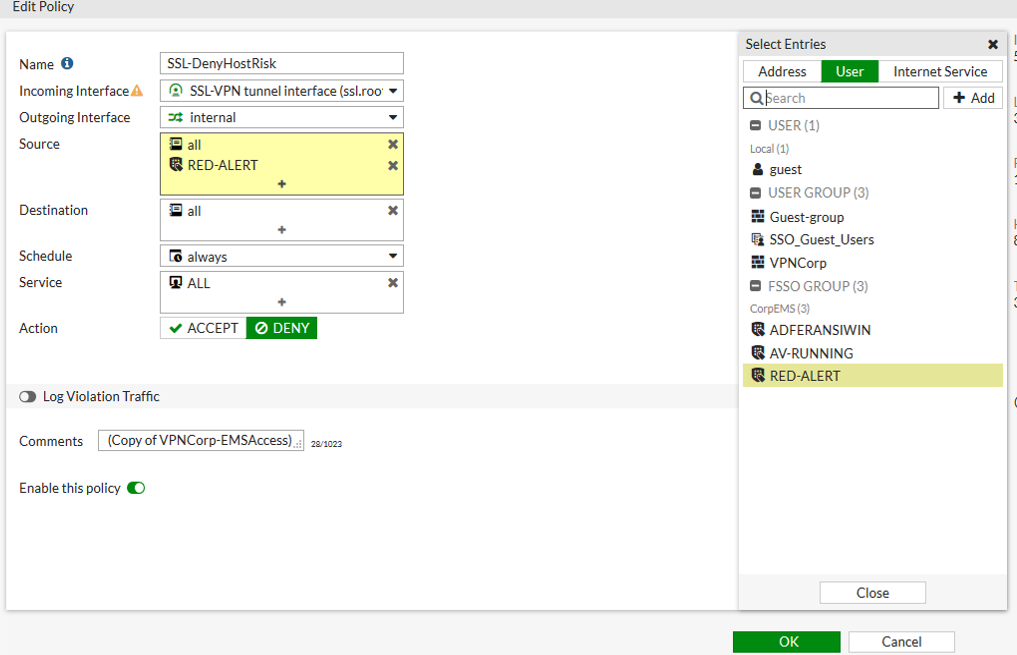Select ADFERANSIWIN entry
This screenshot has width=1017, height=655.
872,329
